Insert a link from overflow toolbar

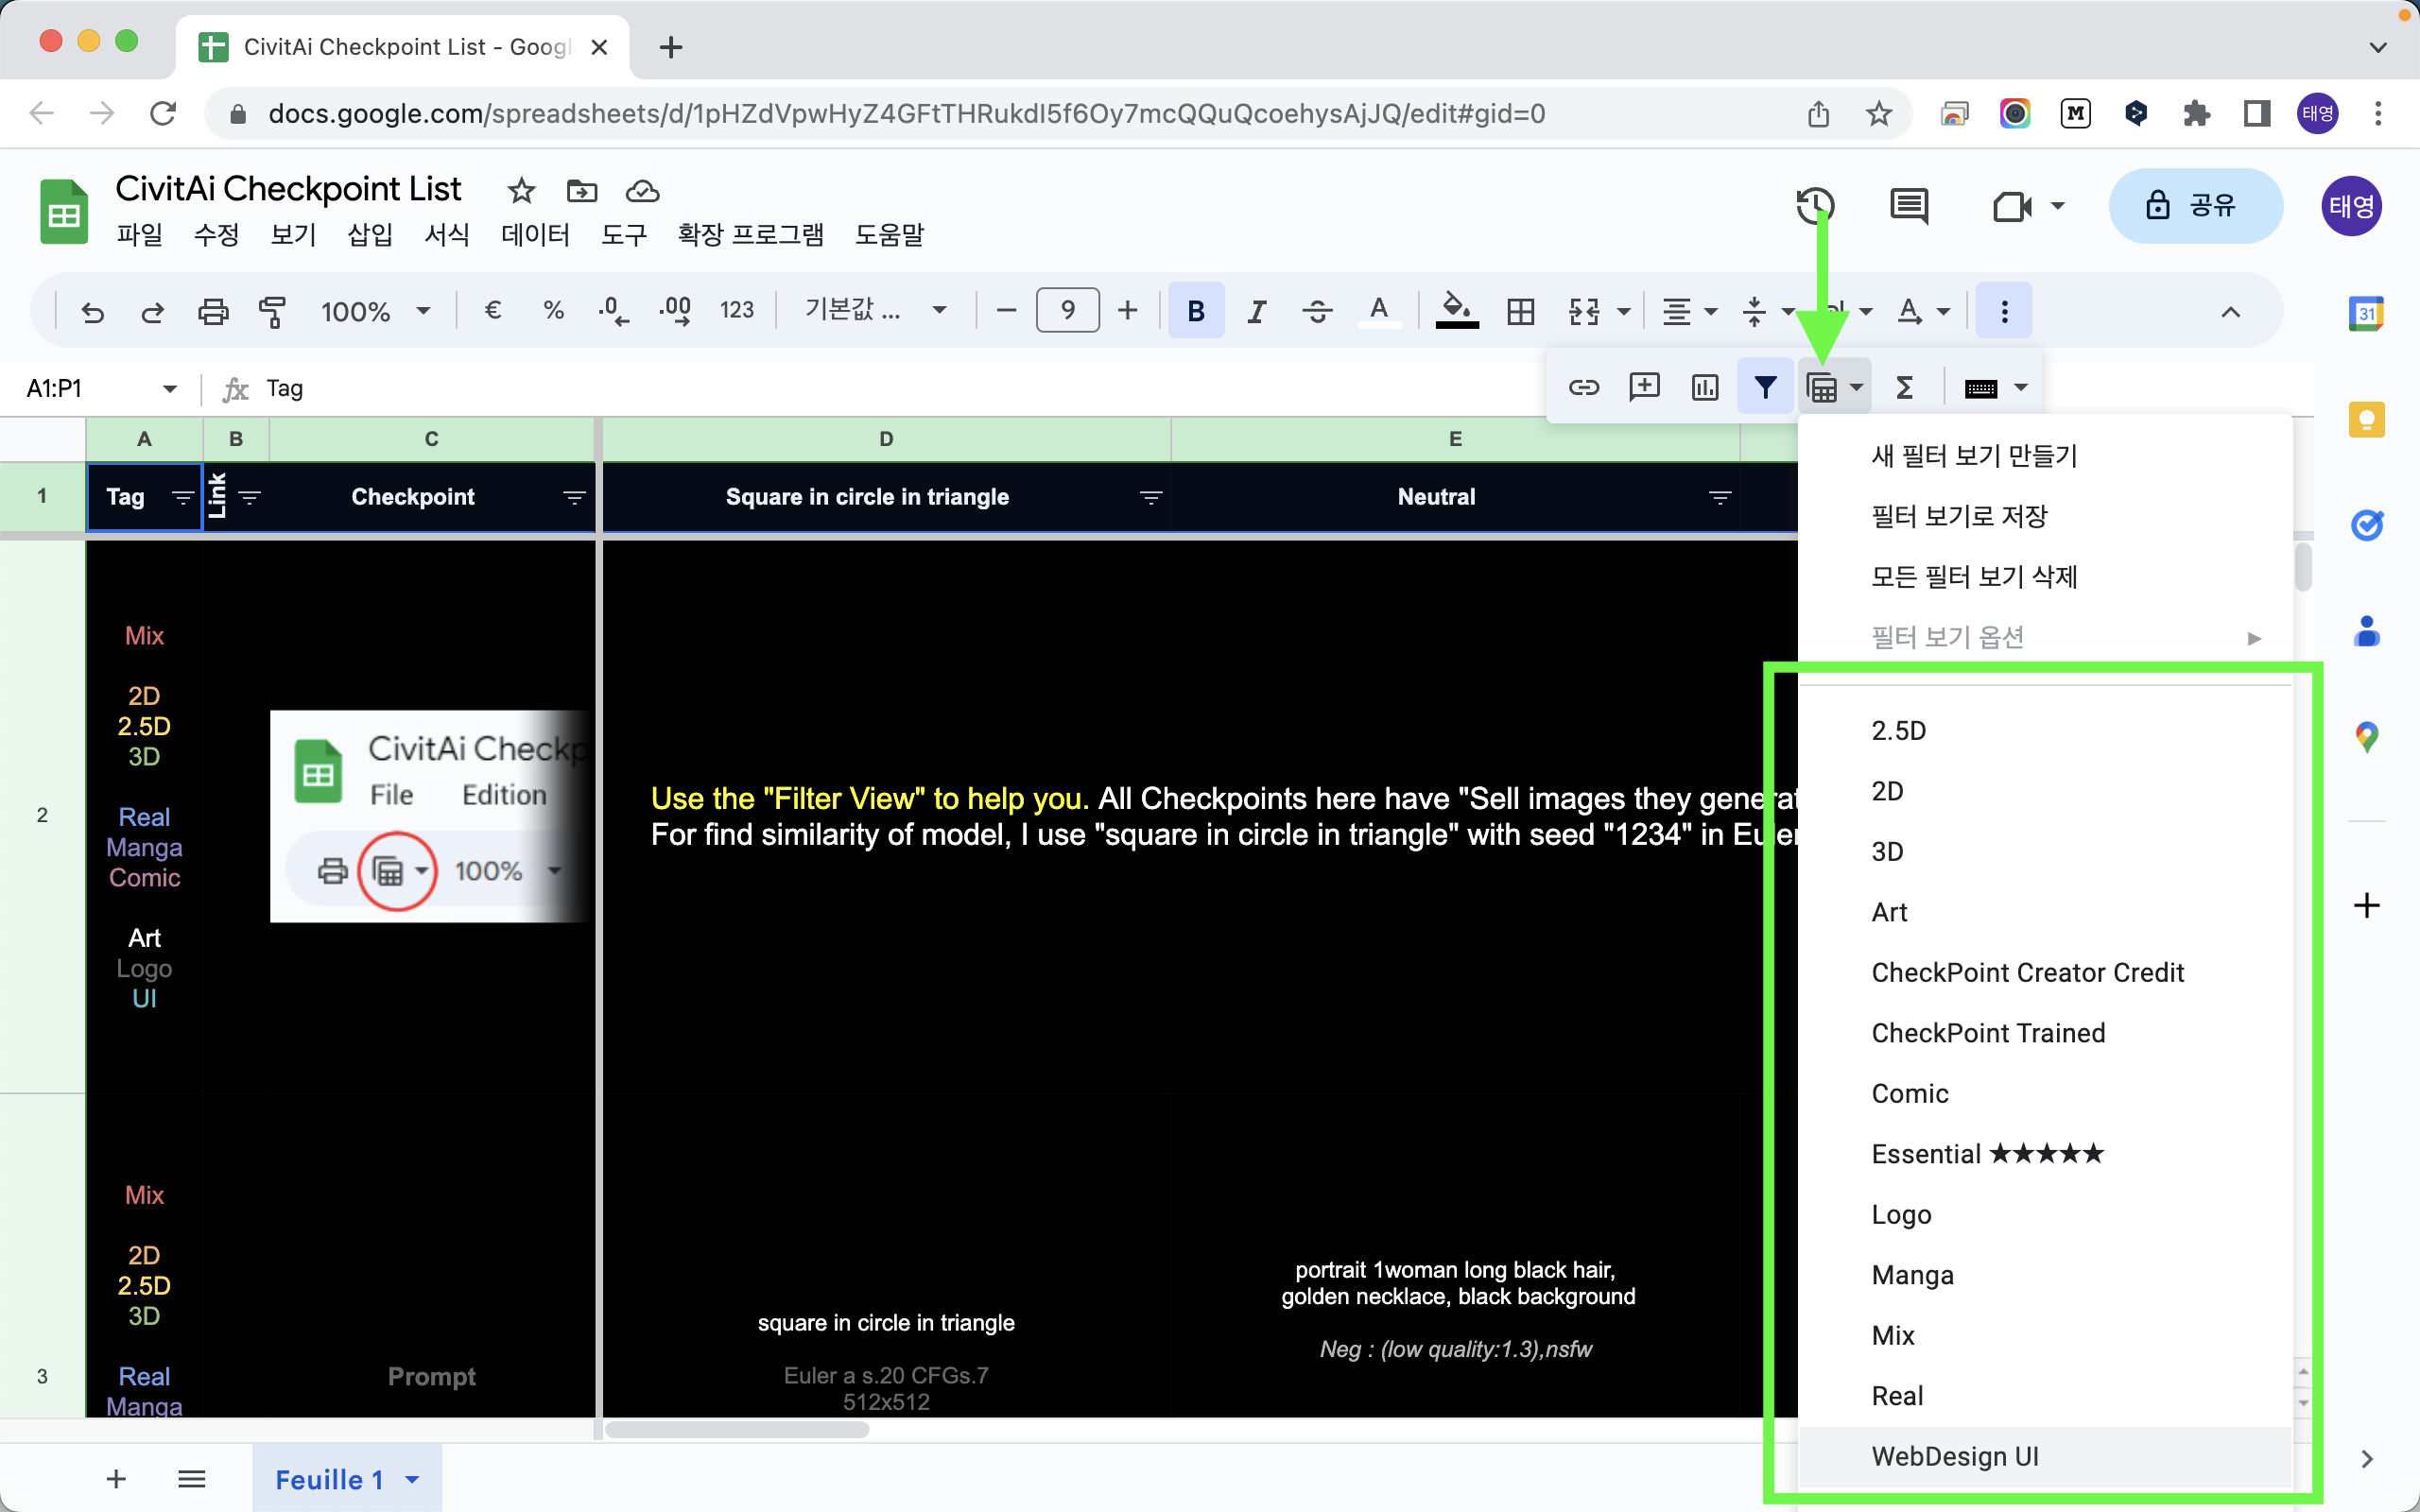pos(1584,387)
